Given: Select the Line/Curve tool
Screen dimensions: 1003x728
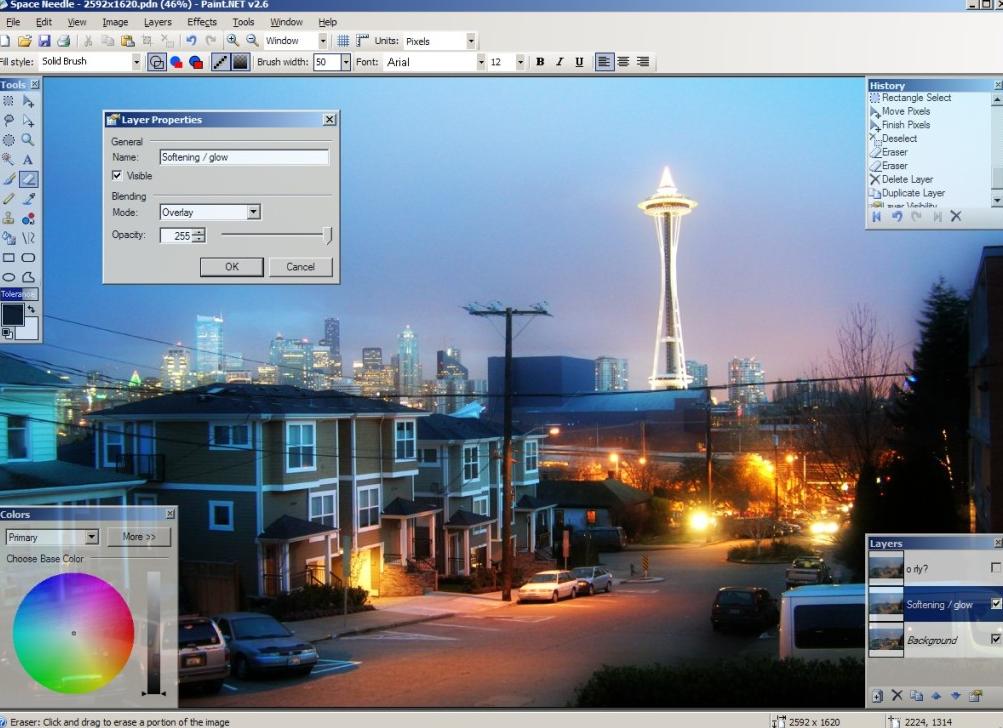Looking at the screenshot, I should coord(28,238).
